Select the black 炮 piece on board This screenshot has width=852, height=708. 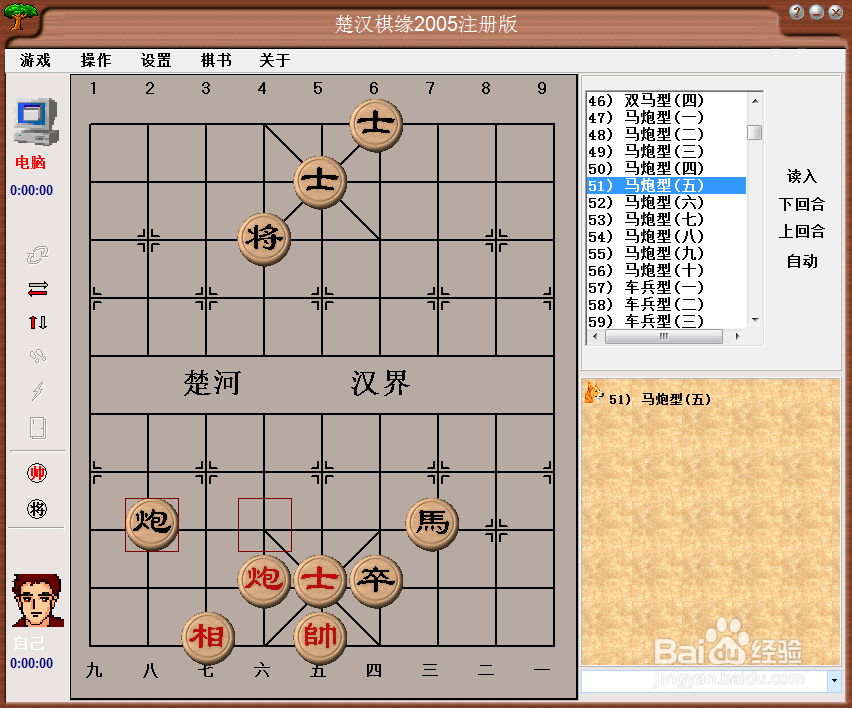152,524
